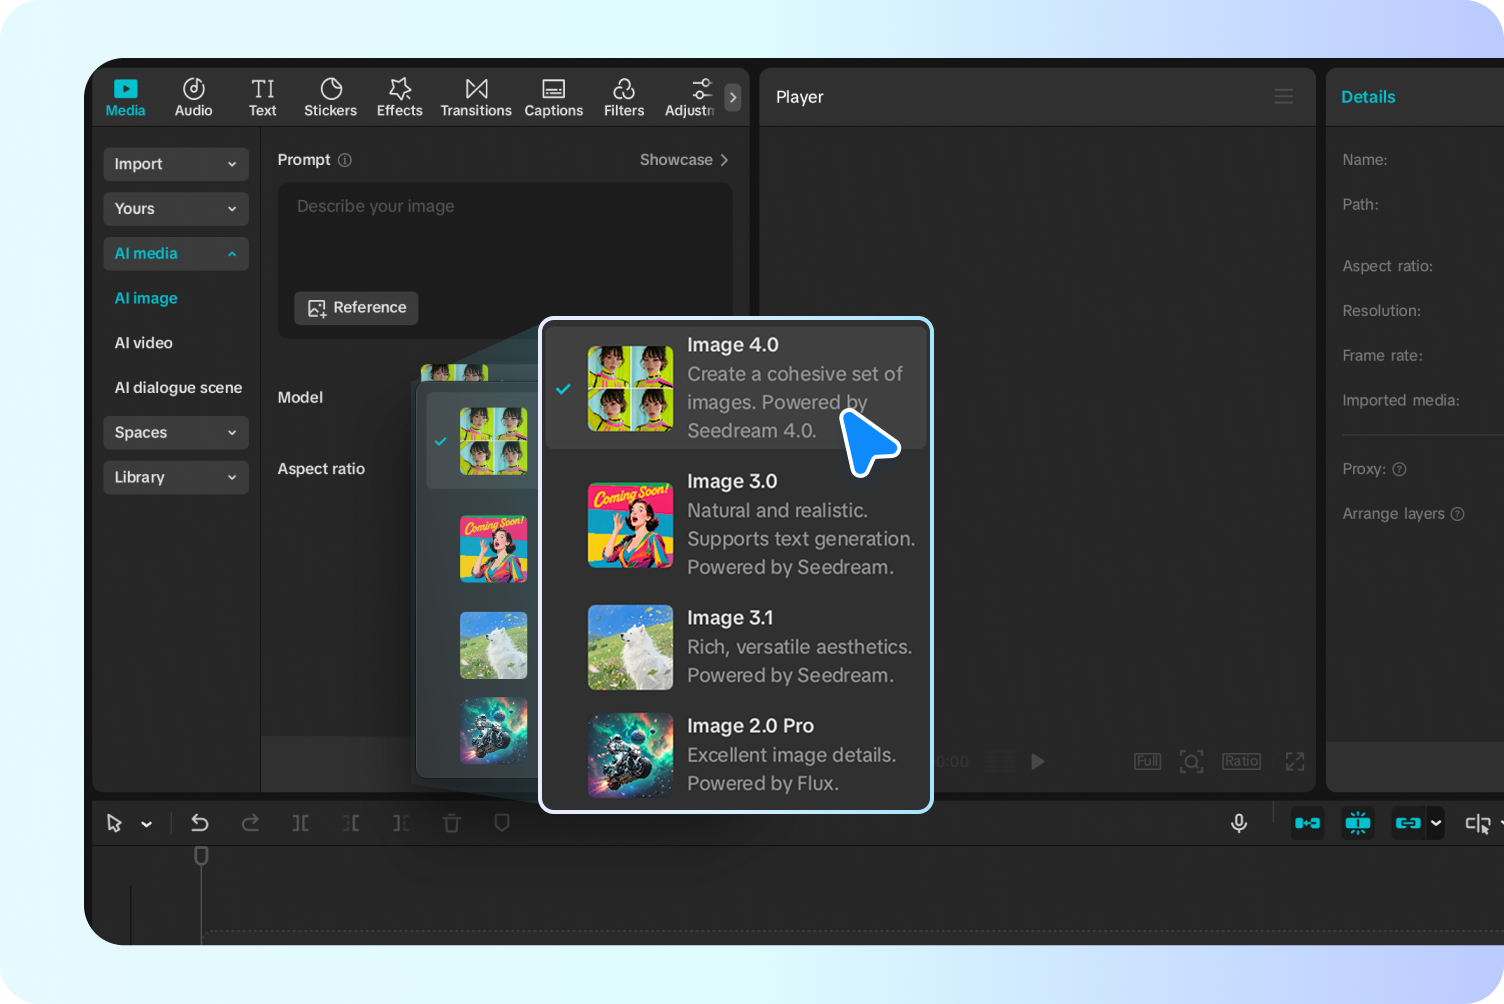Switch to the Captions tab
The height and width of the screenshot is (1004, 1504).
tap(553, 98)
